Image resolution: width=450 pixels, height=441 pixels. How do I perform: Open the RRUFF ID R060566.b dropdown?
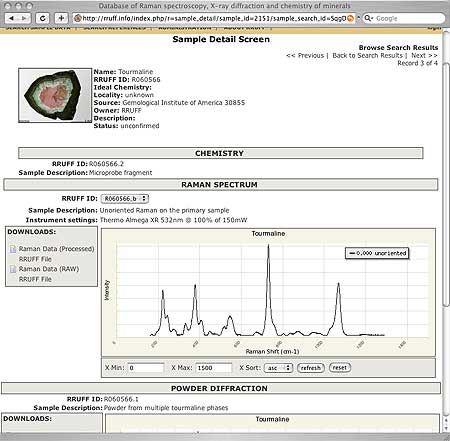click(x=125, y=199)
